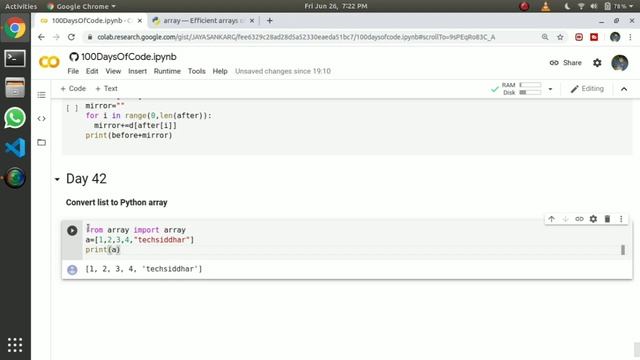Open table of contents sidebar icon
This screenshot has width=640, height=360.
click(41, 95)
